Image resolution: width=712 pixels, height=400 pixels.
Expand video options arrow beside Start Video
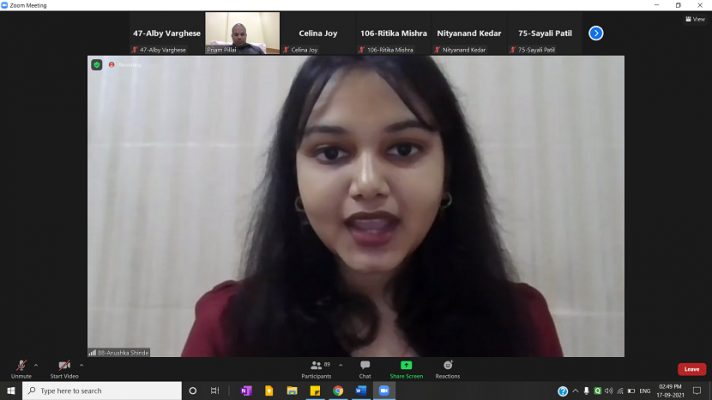pos(82,364)
